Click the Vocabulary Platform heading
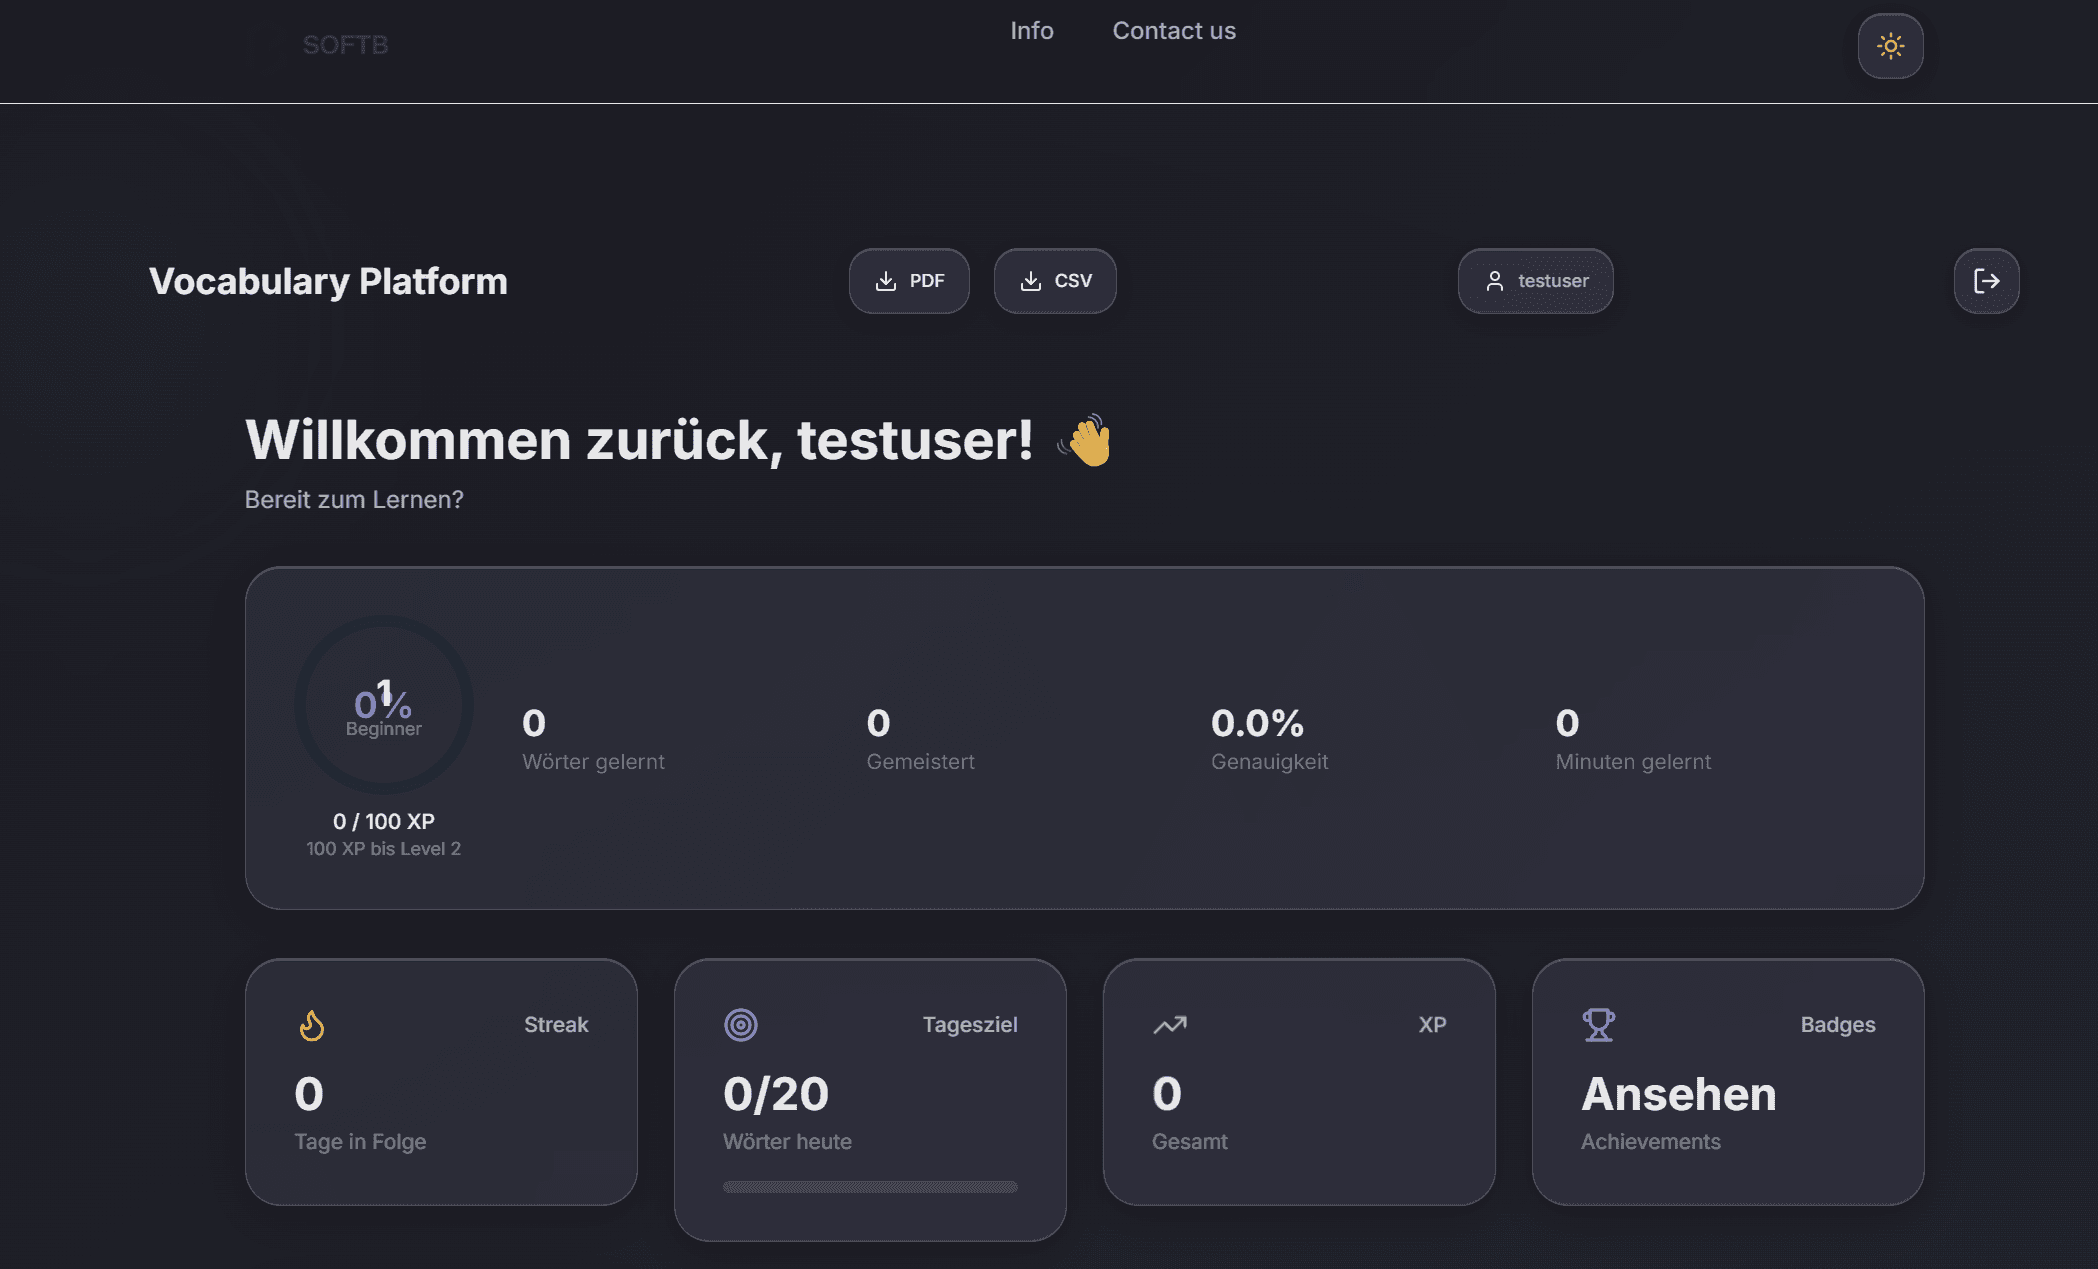 pyautogui.click(x=328, y=281)
